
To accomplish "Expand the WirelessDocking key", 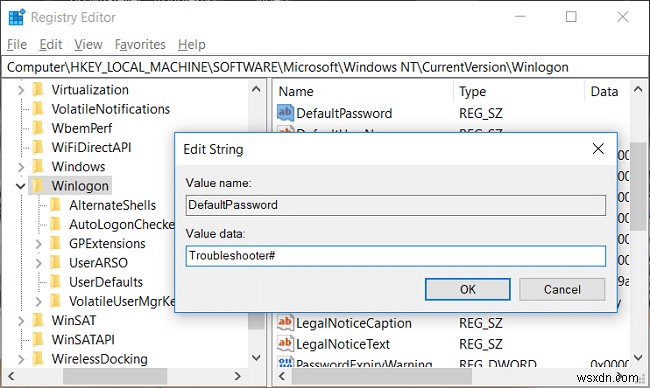I will pyautogui.click(x=21, y=359).
